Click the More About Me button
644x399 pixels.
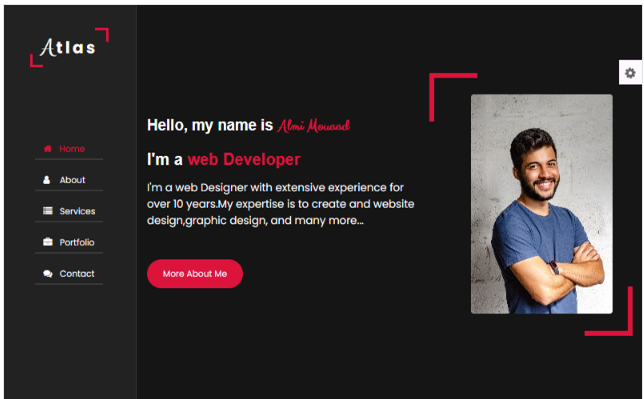[x=195, y=274]
